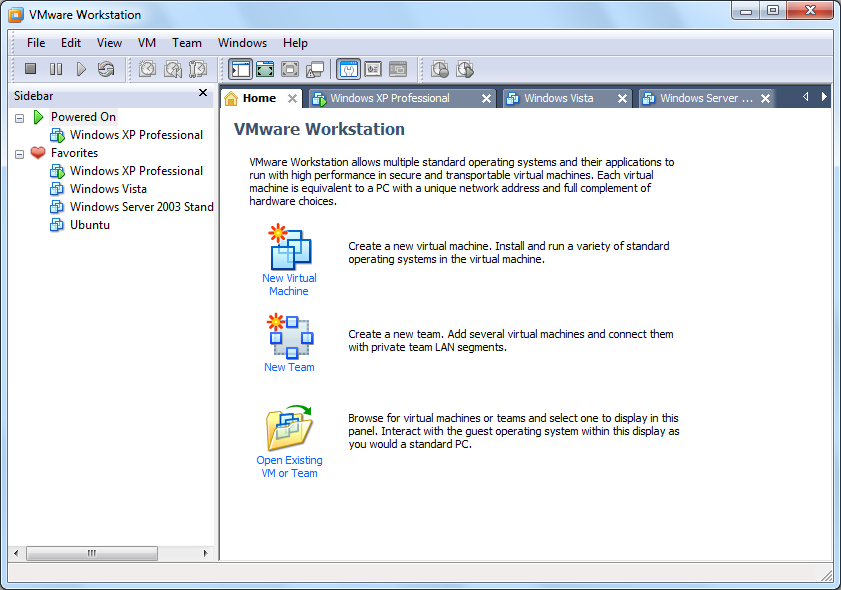
Task: Click the VM icon beside Ubuntu
Action: 57,225
